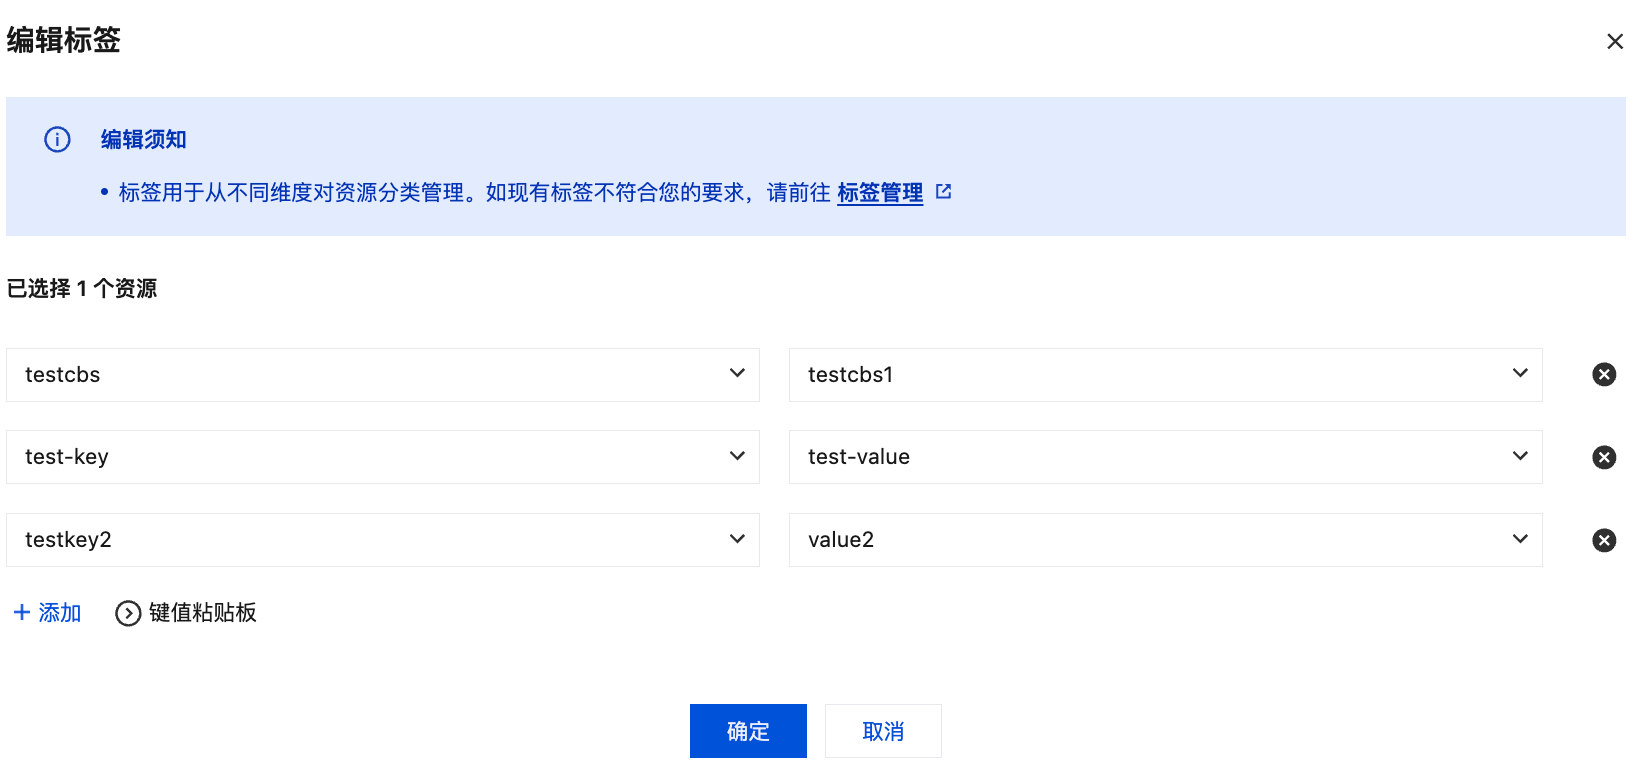The width and height of the screenshot is (1650, 778).
Task: Remove the testkey2 tag row
Action: tap(1604, 540)
